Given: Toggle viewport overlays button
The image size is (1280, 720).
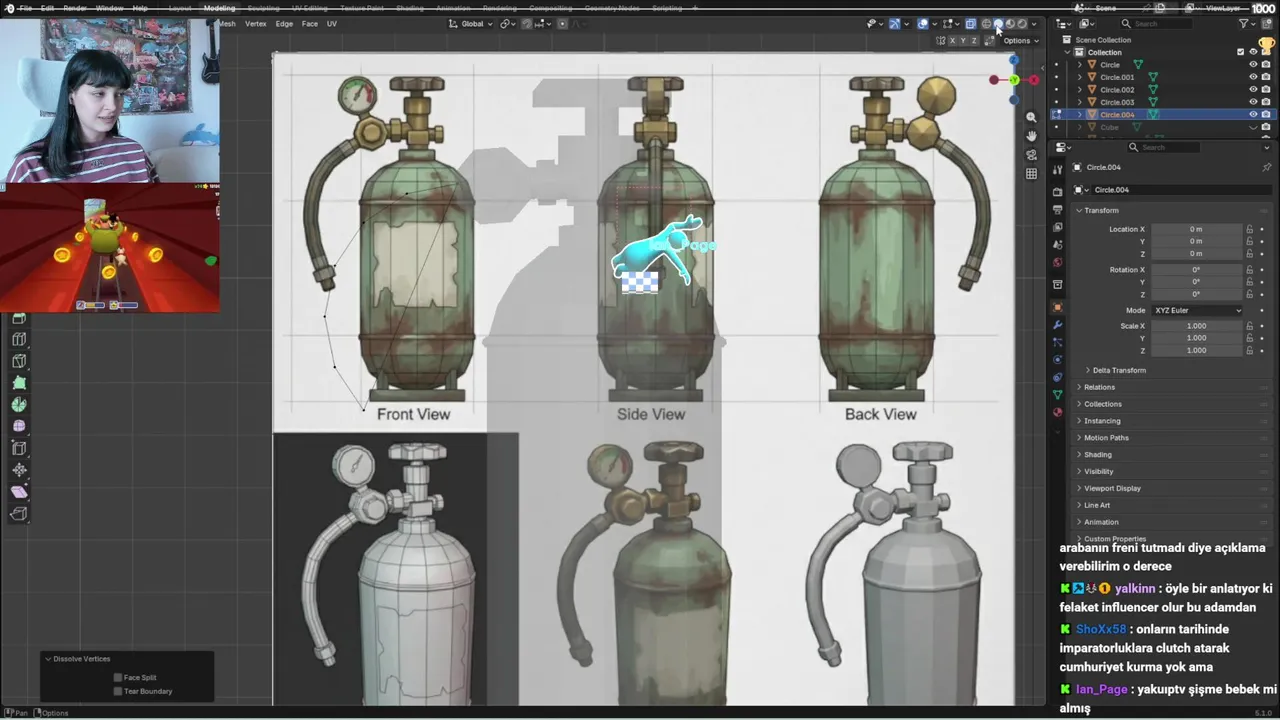Looking at the screenshot, I should pos(923,23).
